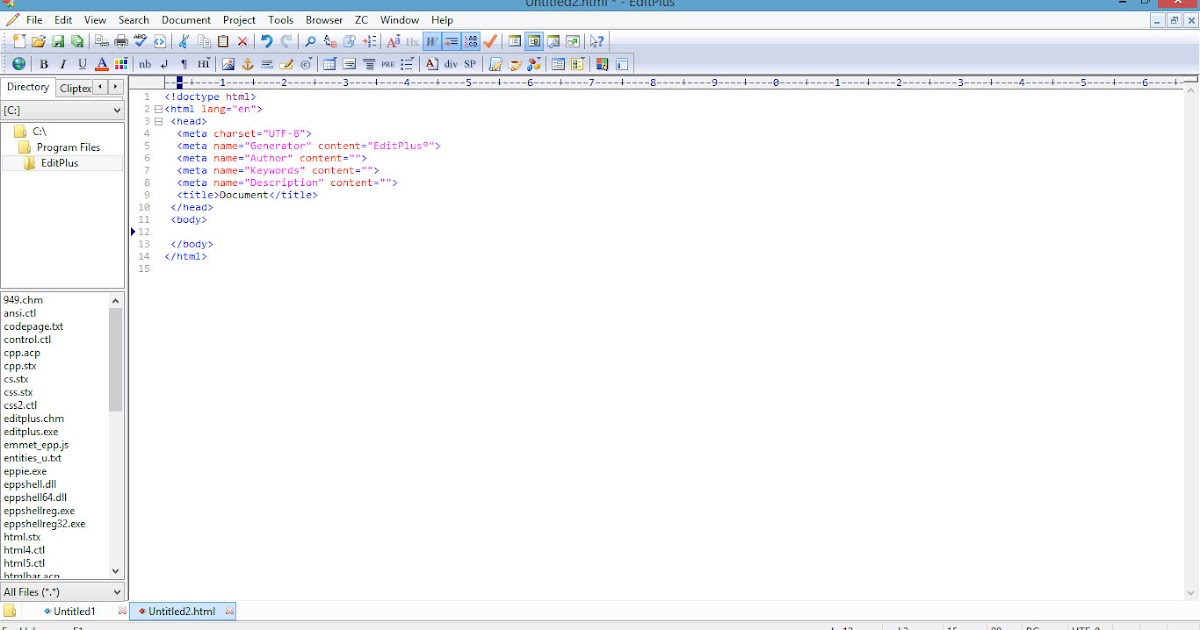Insert div tag from HTML toolbar
Image resolution: width=1200 pixels, height=630 pixels.
451,64
